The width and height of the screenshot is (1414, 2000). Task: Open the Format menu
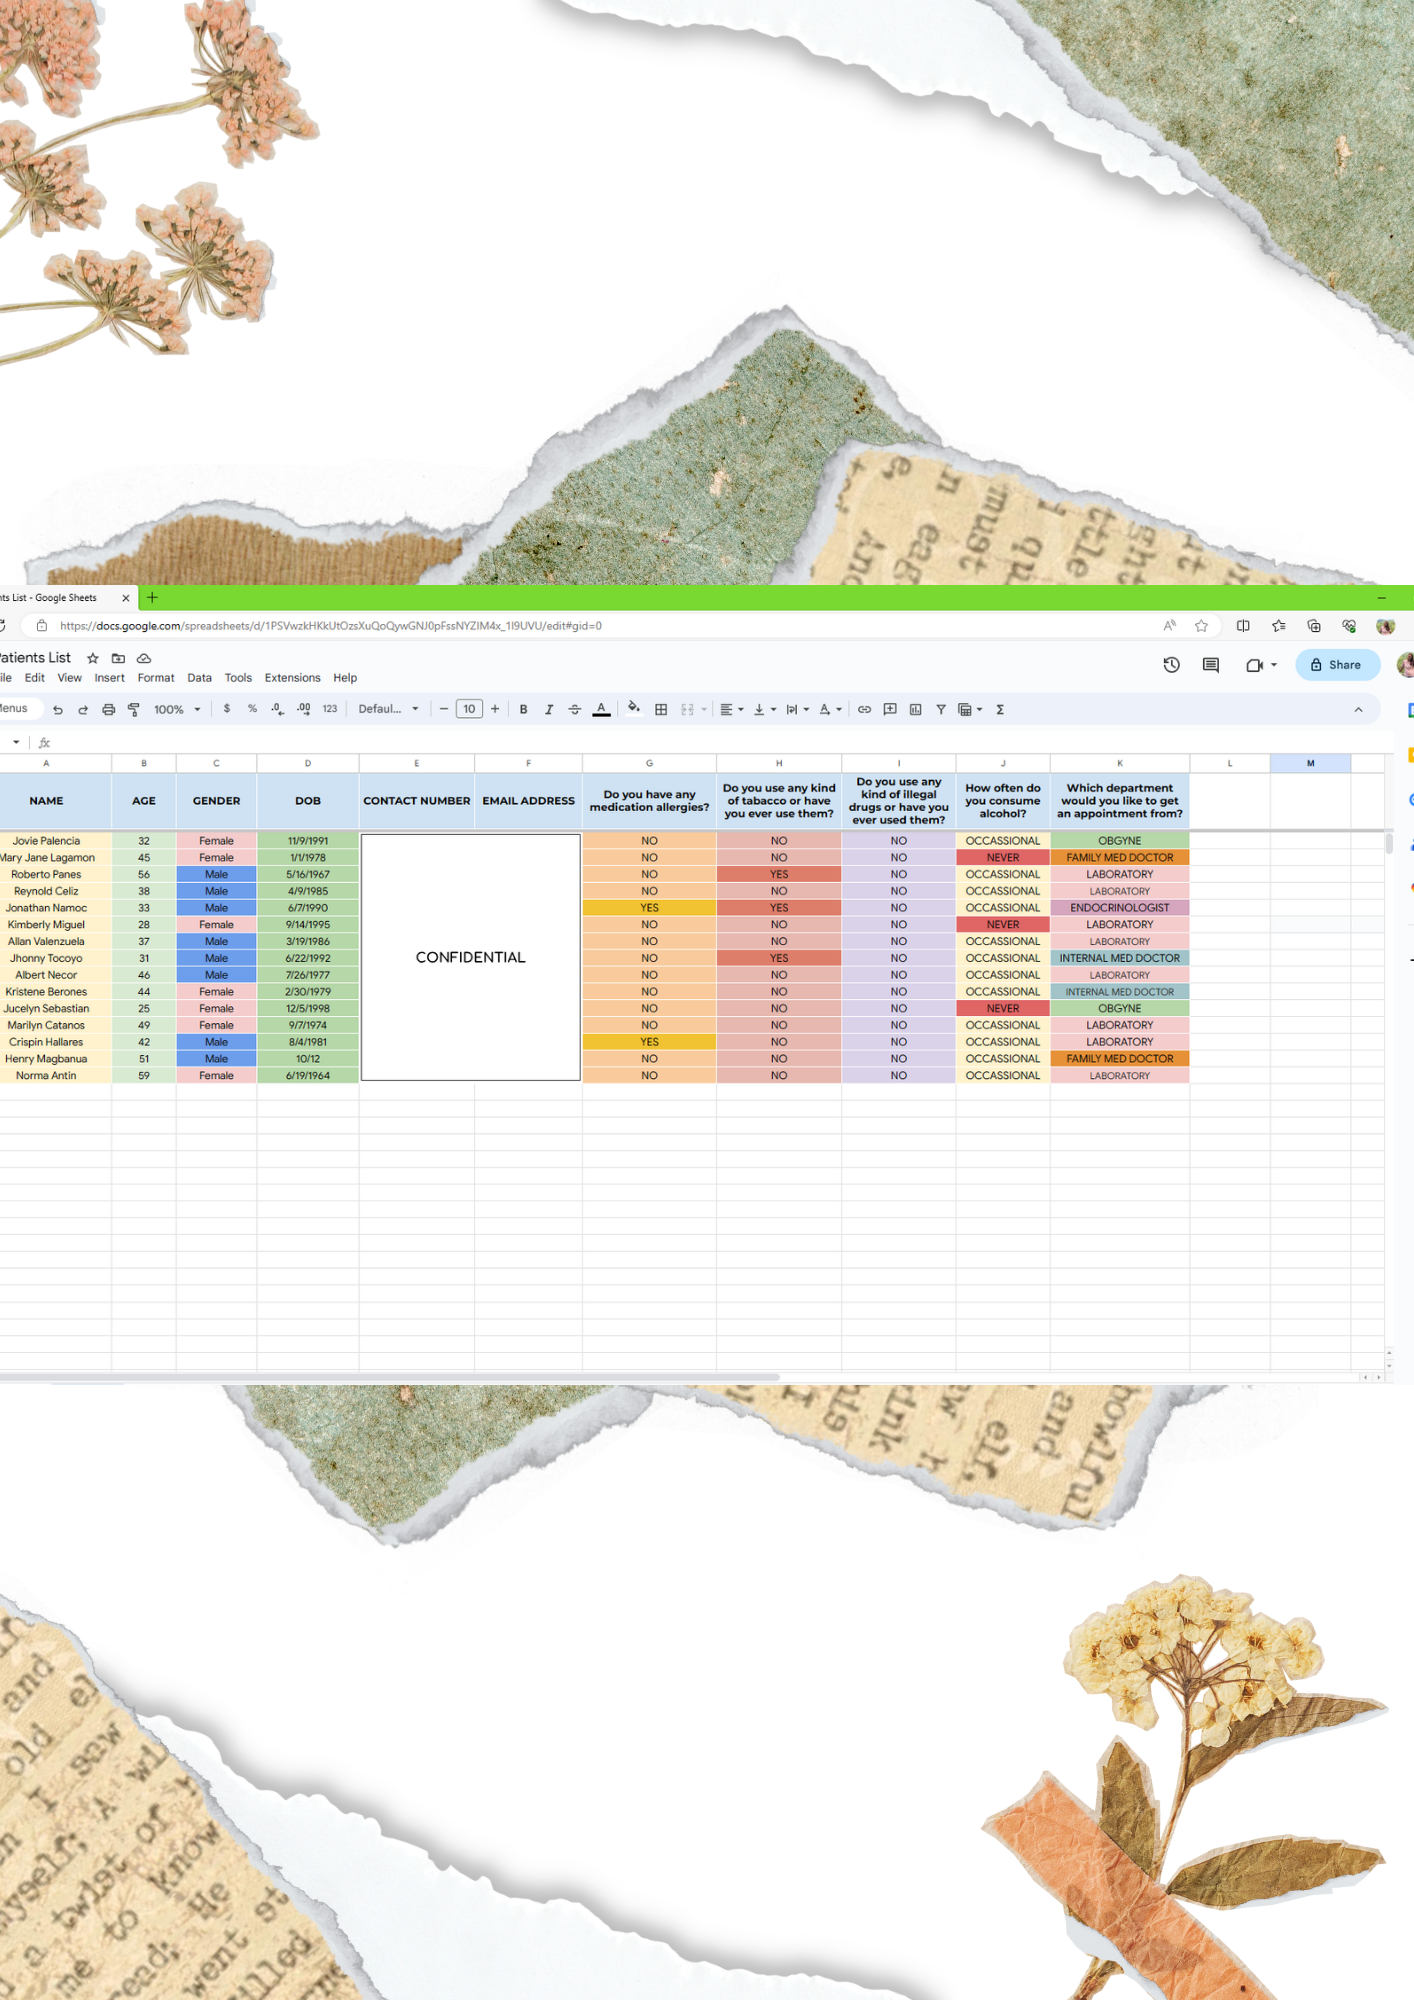tap(156, 678)
